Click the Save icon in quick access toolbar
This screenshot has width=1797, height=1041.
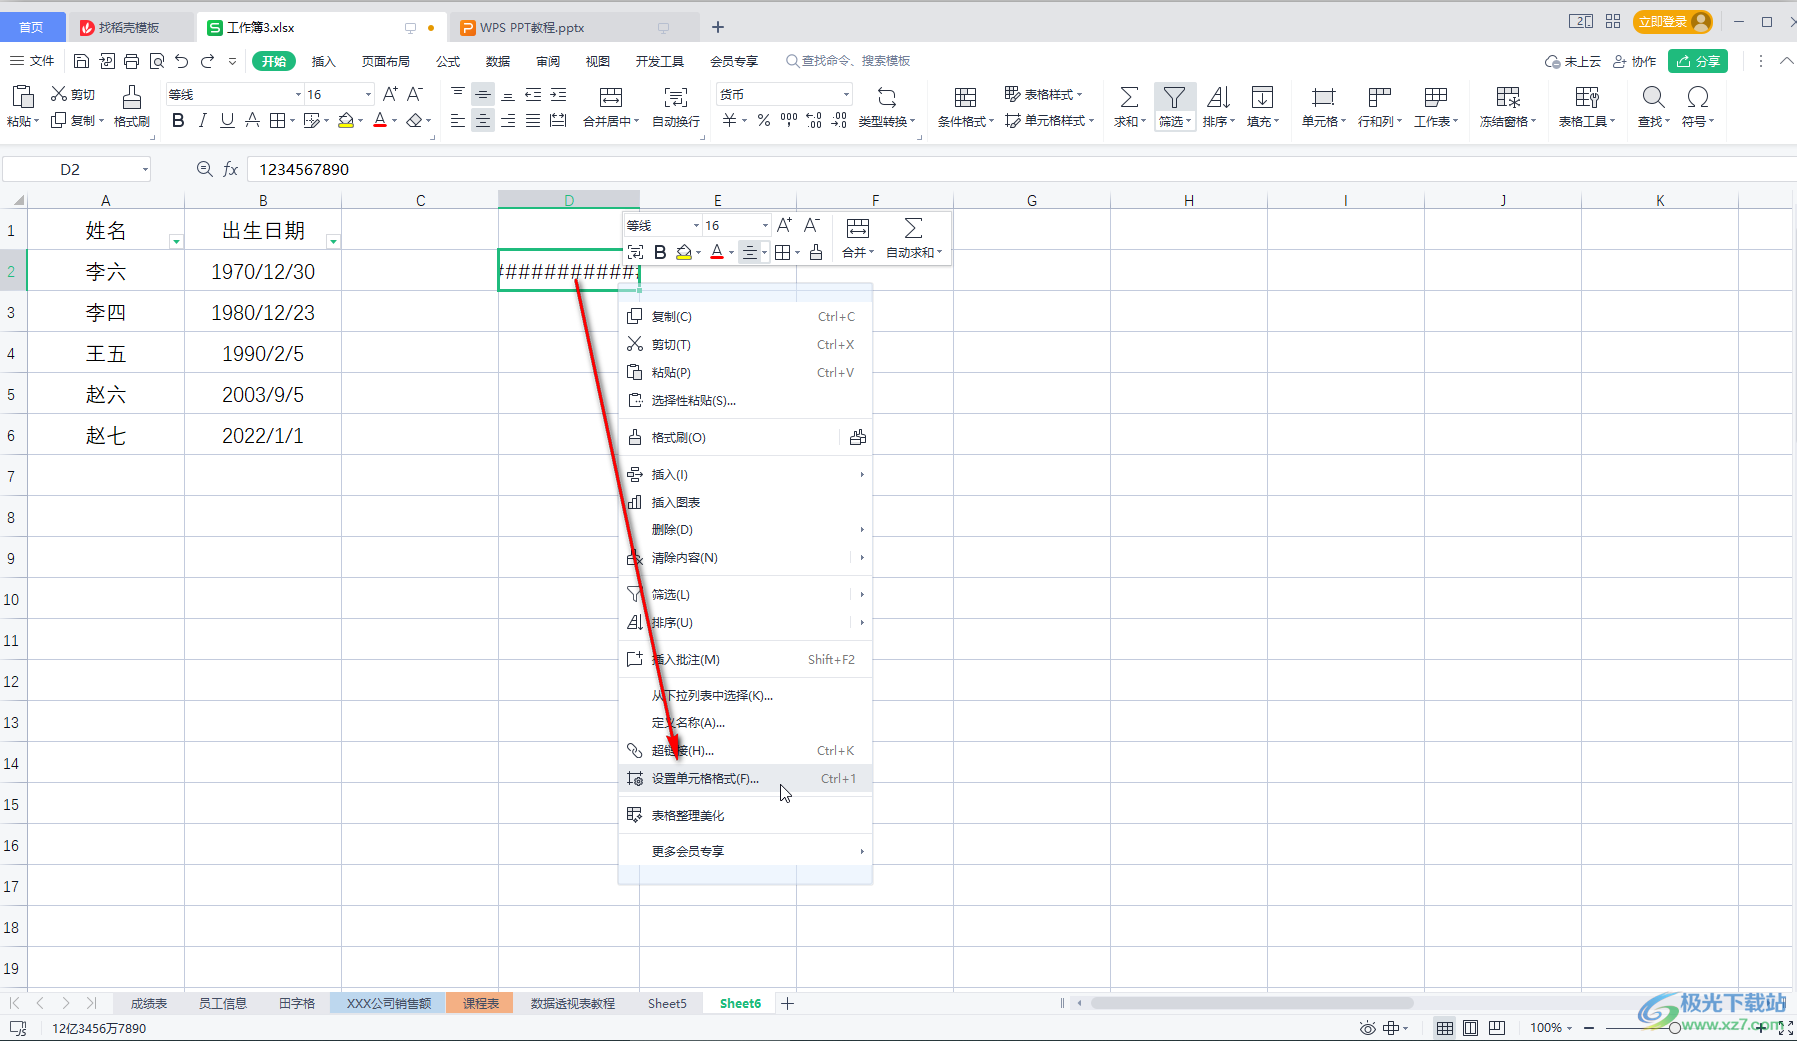(x=81, y=61)
